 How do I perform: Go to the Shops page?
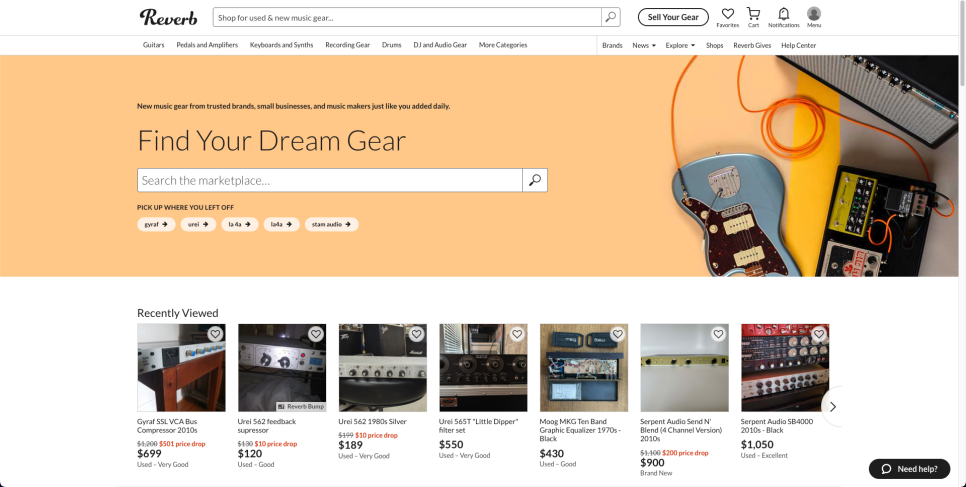[715, 45]
